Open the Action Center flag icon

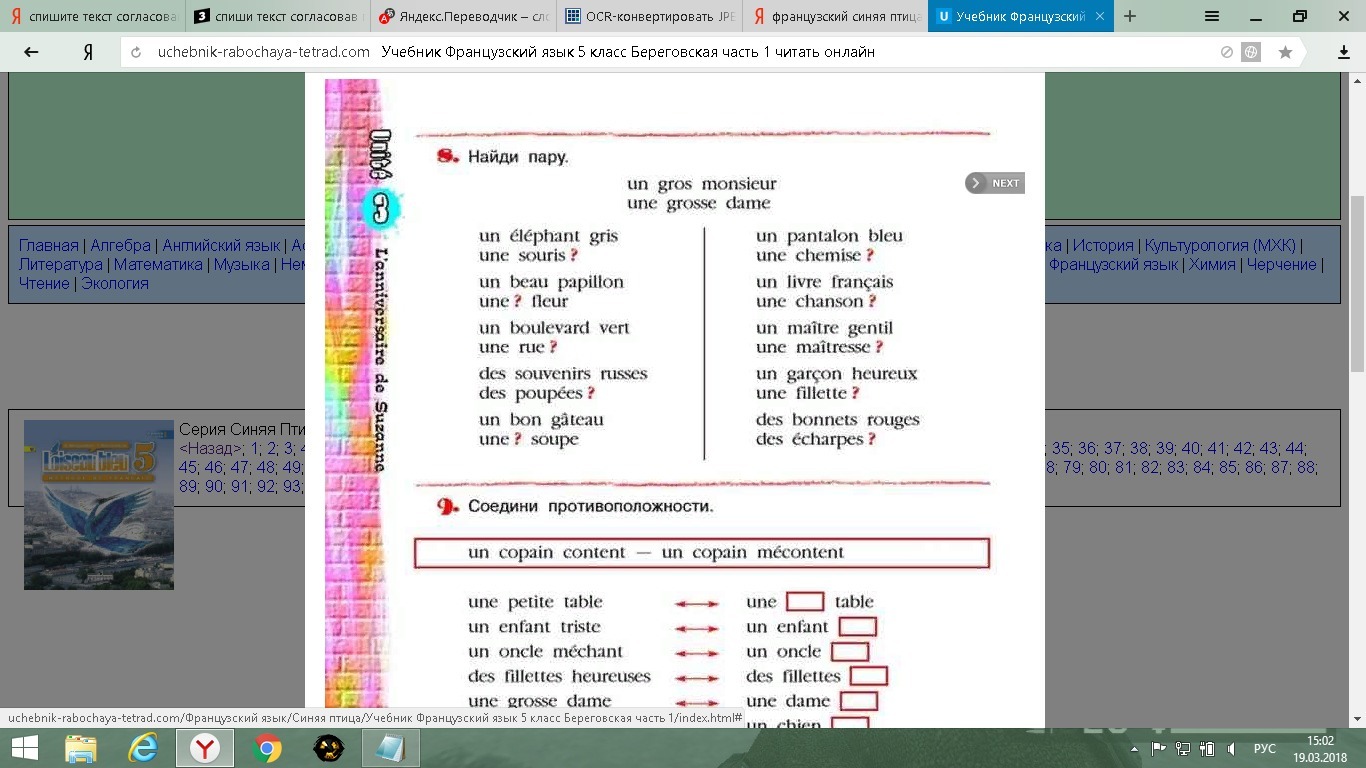click(x=1158, y=748)
